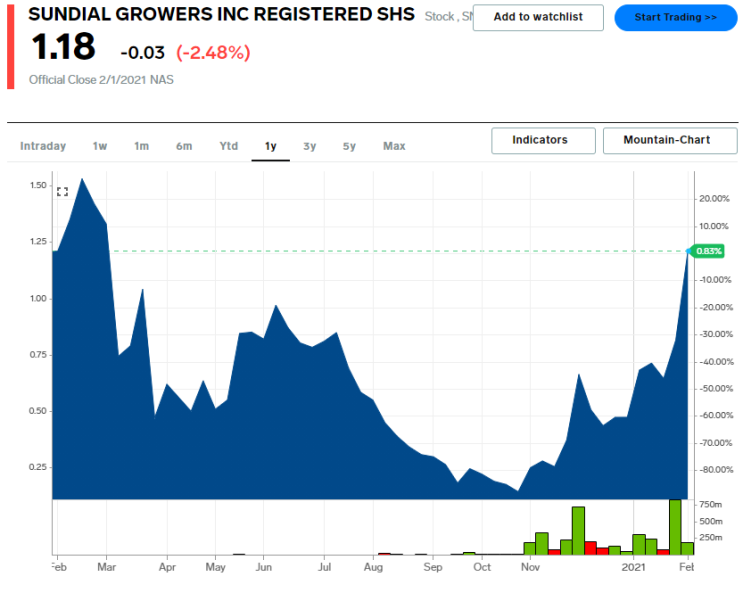
Task: Click the Start Trading button
Action: point(676,18)
